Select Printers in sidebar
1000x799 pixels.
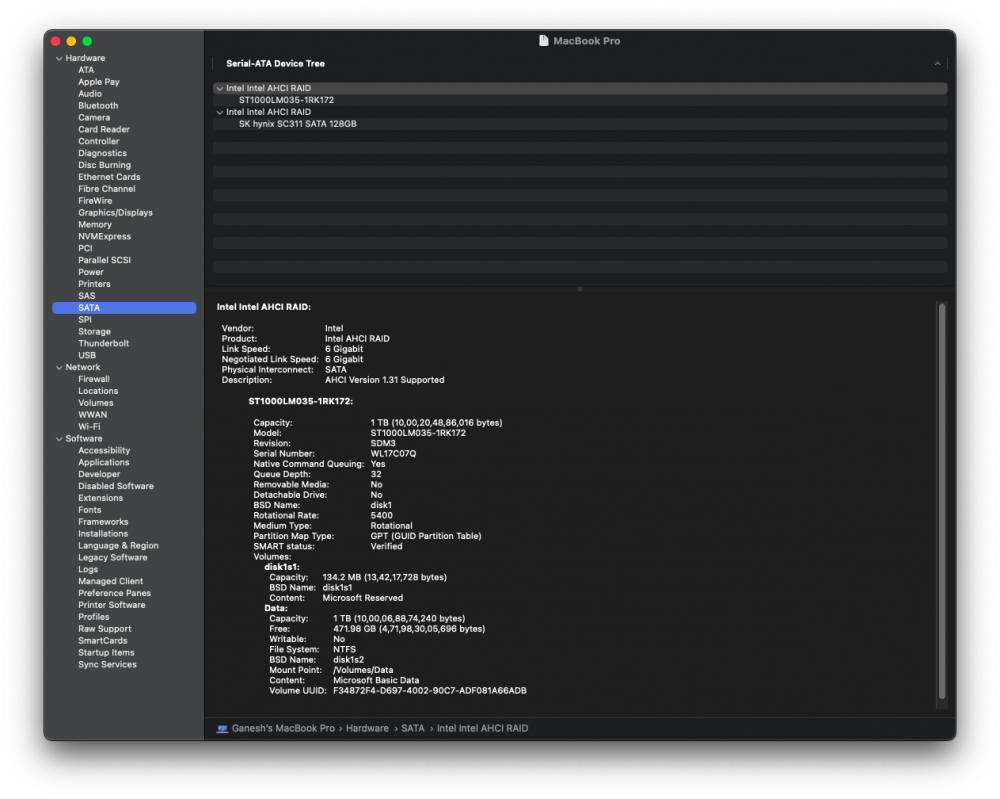click(94, 284)
